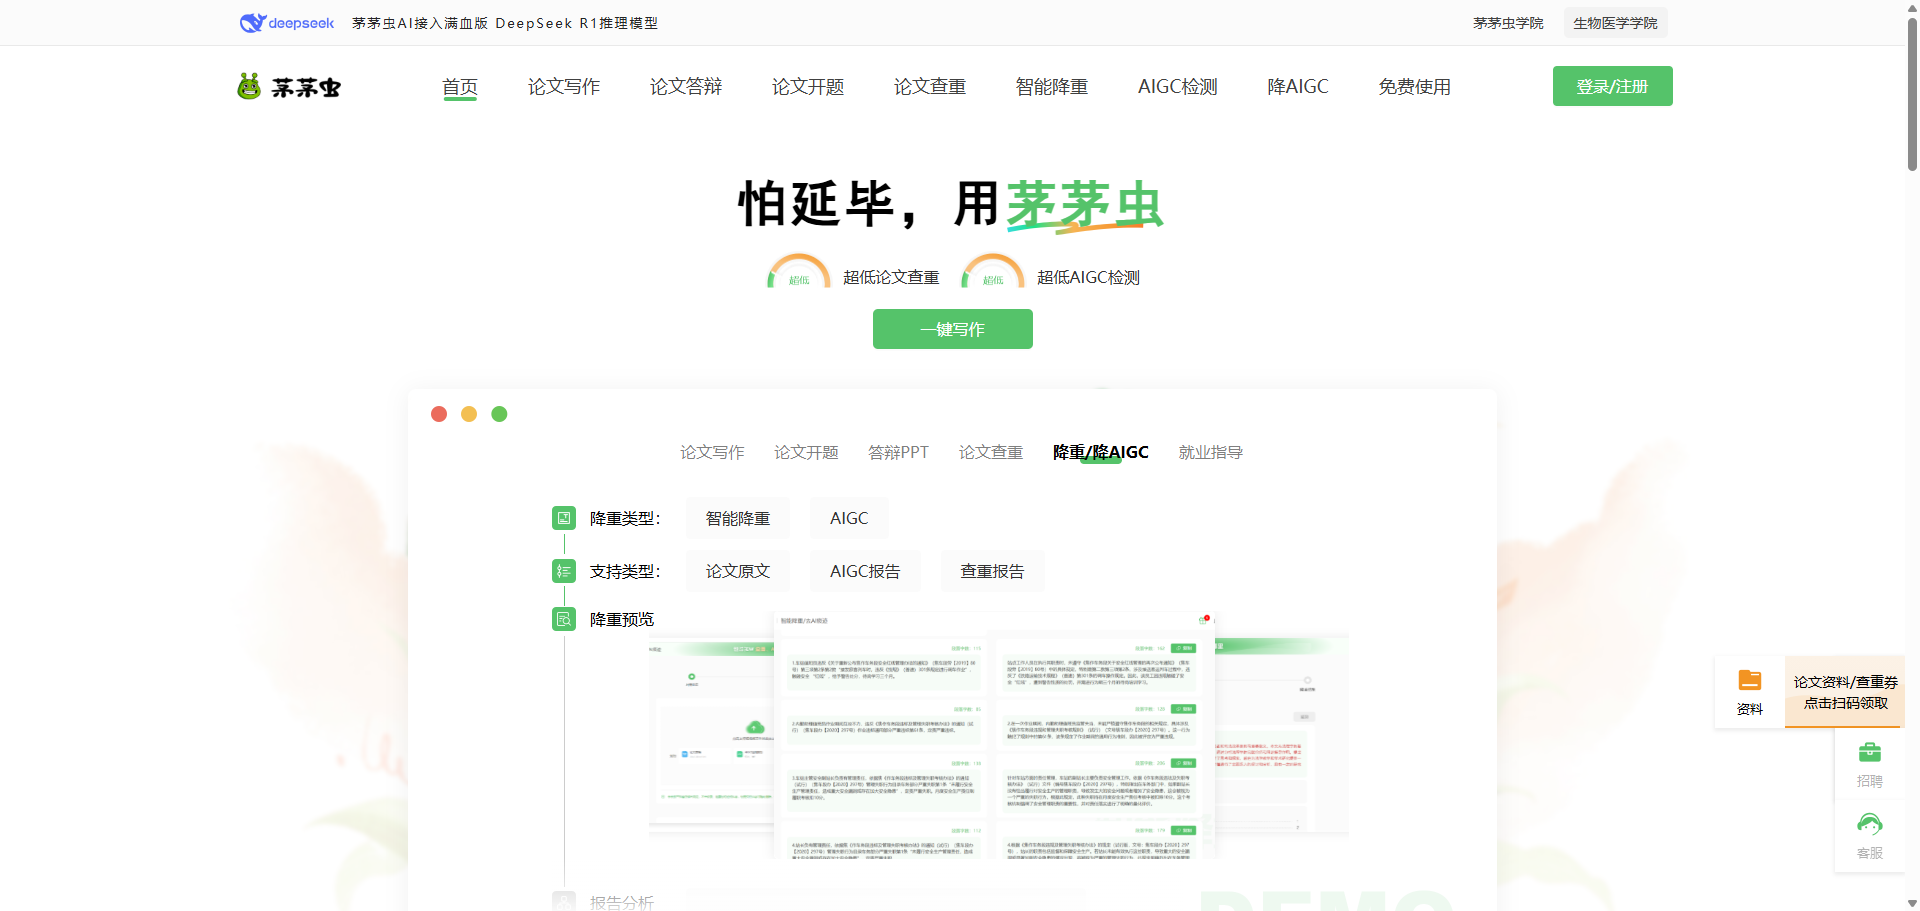Click the green 降重类型 document icon
Viewport: 1920px width, 911px height.
[564, 518]
